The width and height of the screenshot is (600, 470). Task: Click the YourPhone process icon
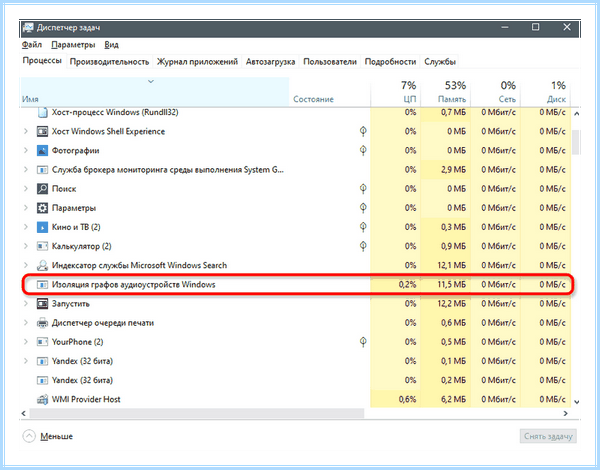pos(42,342)
